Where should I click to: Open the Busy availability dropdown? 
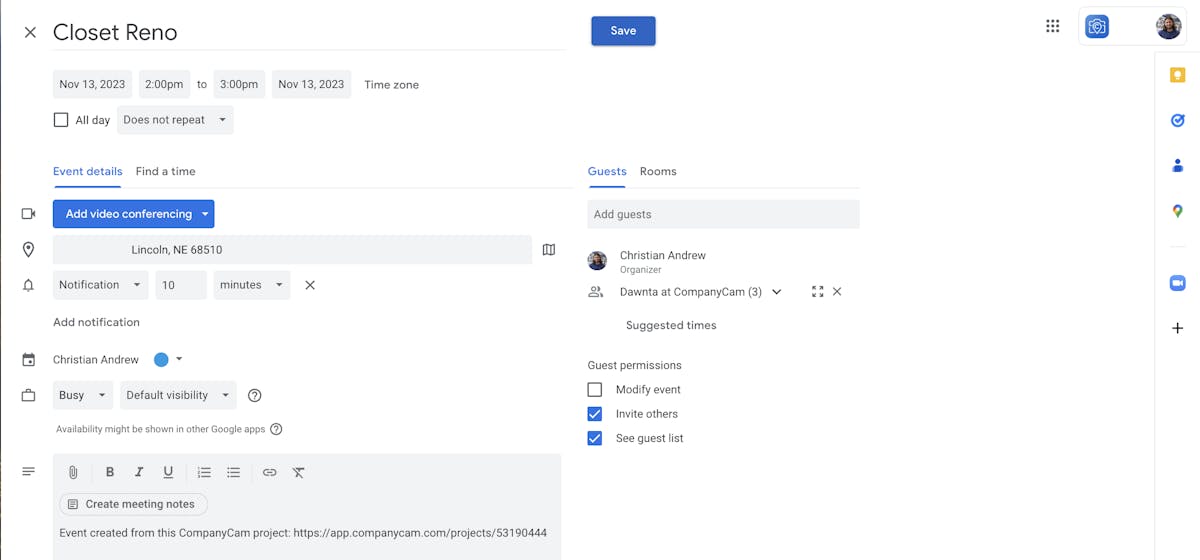coord(82,395)
